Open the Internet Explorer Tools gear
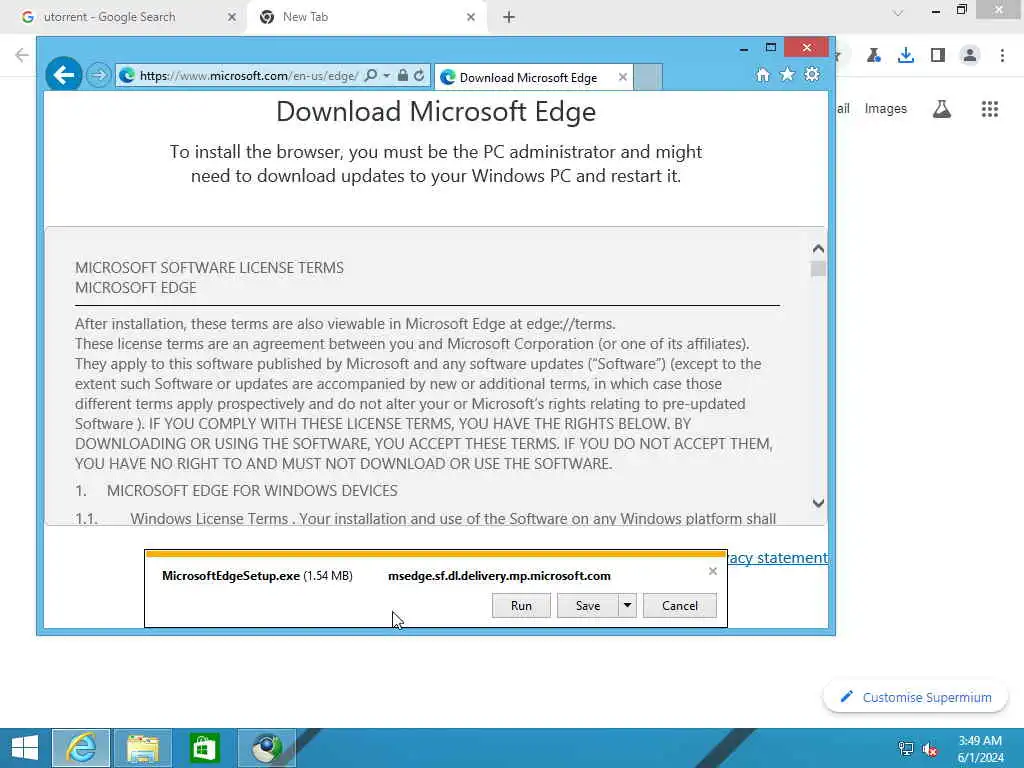Image resolution: width=1024 pixels, height=768 pixels. tap(812, 74)
